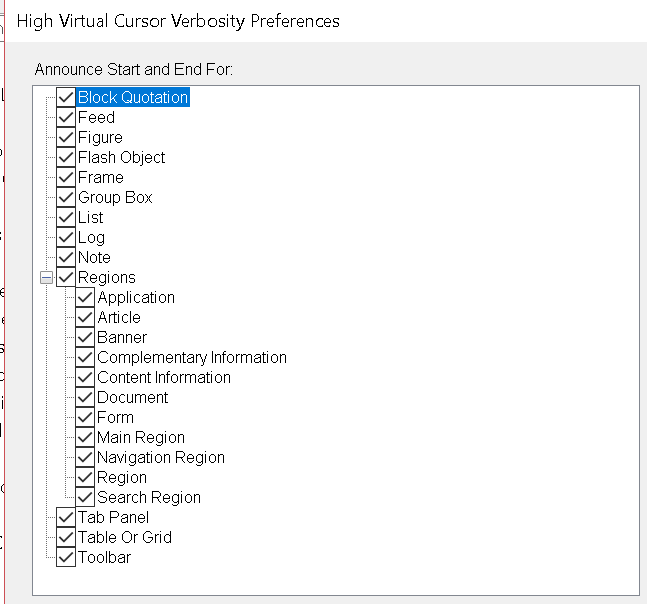Select the Banner label

coord(122,337)
